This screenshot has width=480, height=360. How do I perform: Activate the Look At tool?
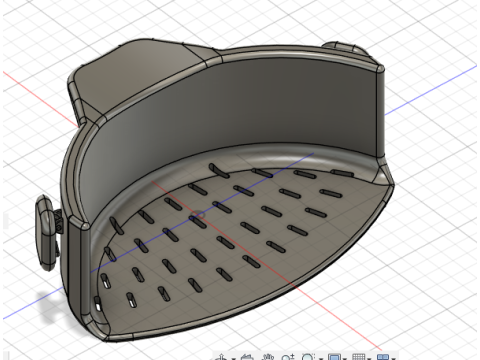[247, 357]
